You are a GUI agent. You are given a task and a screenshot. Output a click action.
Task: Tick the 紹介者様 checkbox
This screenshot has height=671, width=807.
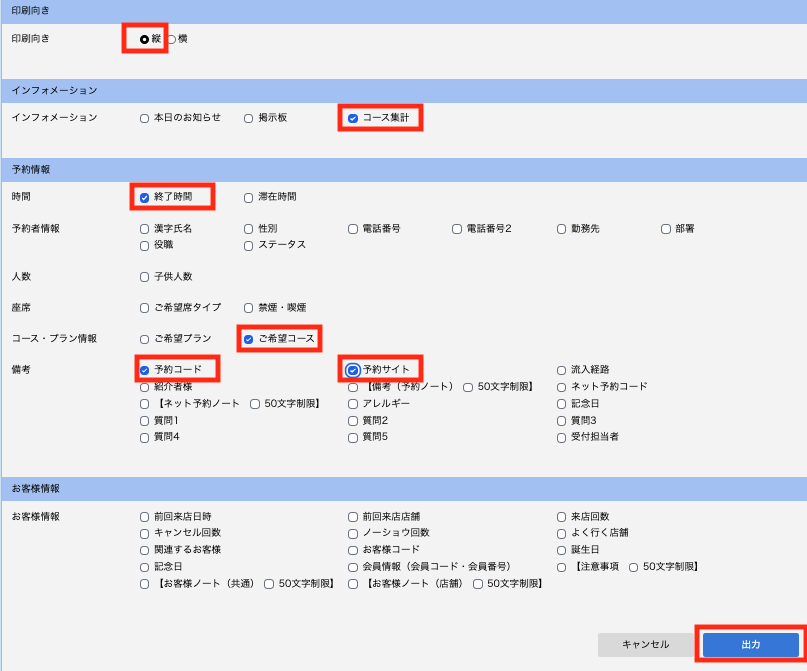pyautogui.click(x=144, y=387)
